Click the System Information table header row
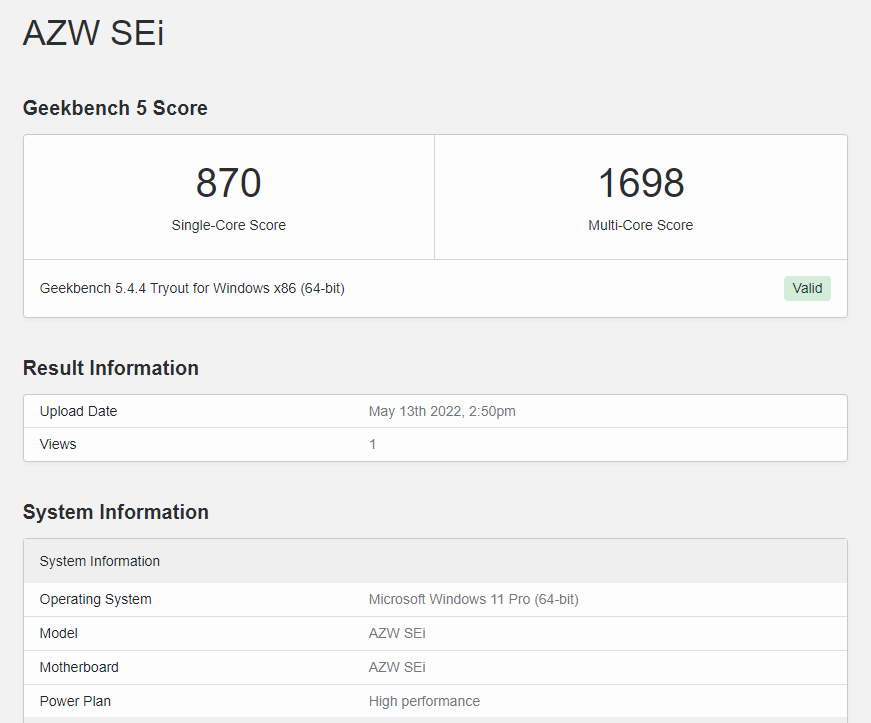The image size is (871, 723). (436, 561)
